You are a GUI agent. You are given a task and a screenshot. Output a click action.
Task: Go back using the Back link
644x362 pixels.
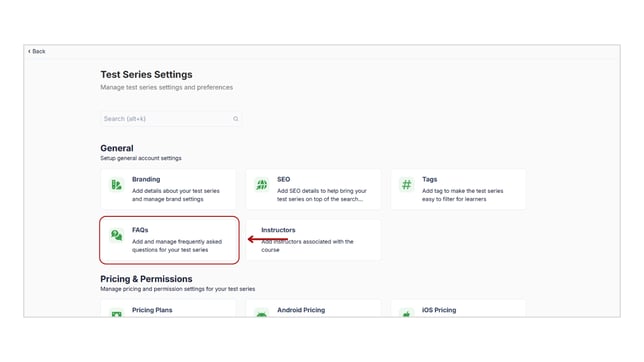(37, 51)
